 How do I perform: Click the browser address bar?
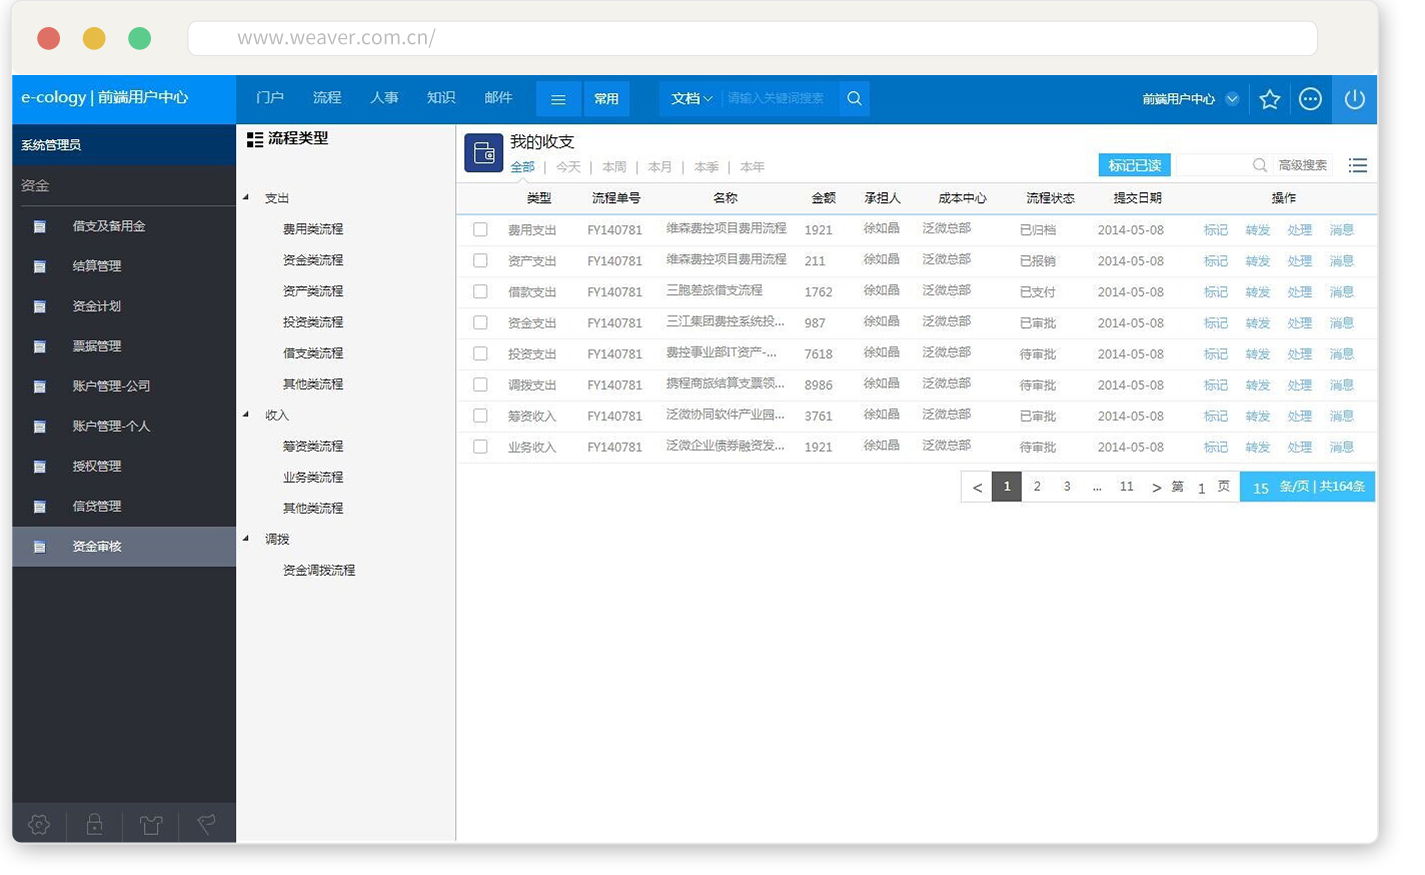coord(752,38)
